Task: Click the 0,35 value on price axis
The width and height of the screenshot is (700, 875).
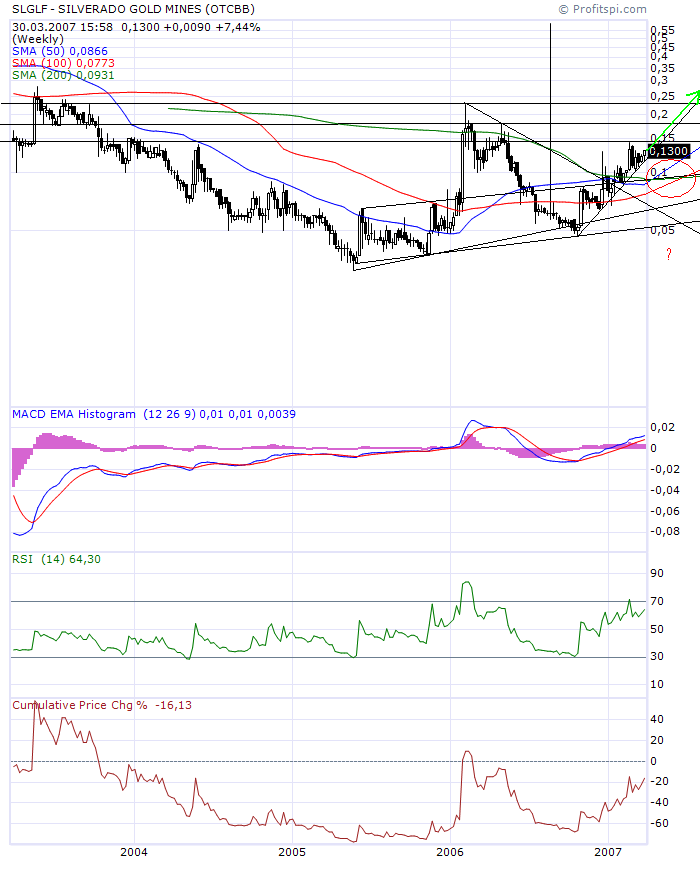Action: pos(663,68)
